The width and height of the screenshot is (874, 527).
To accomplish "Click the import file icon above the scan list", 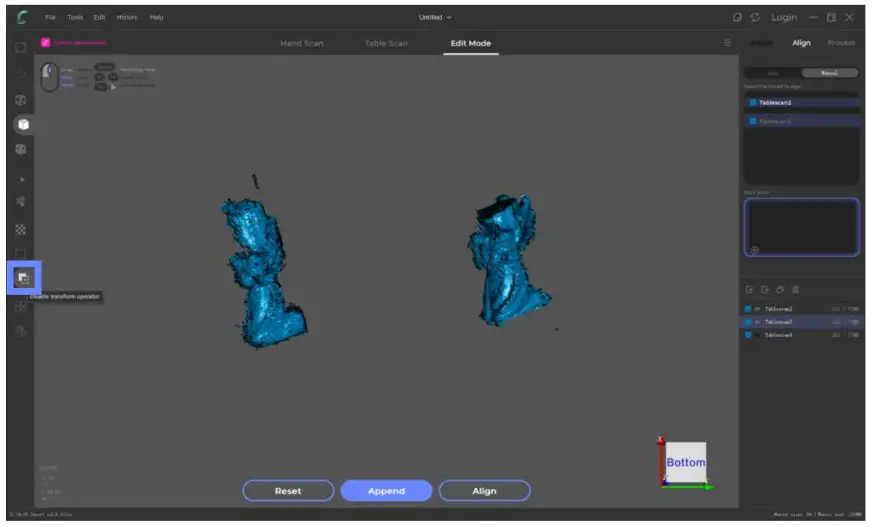I will [x=749, y=289].
